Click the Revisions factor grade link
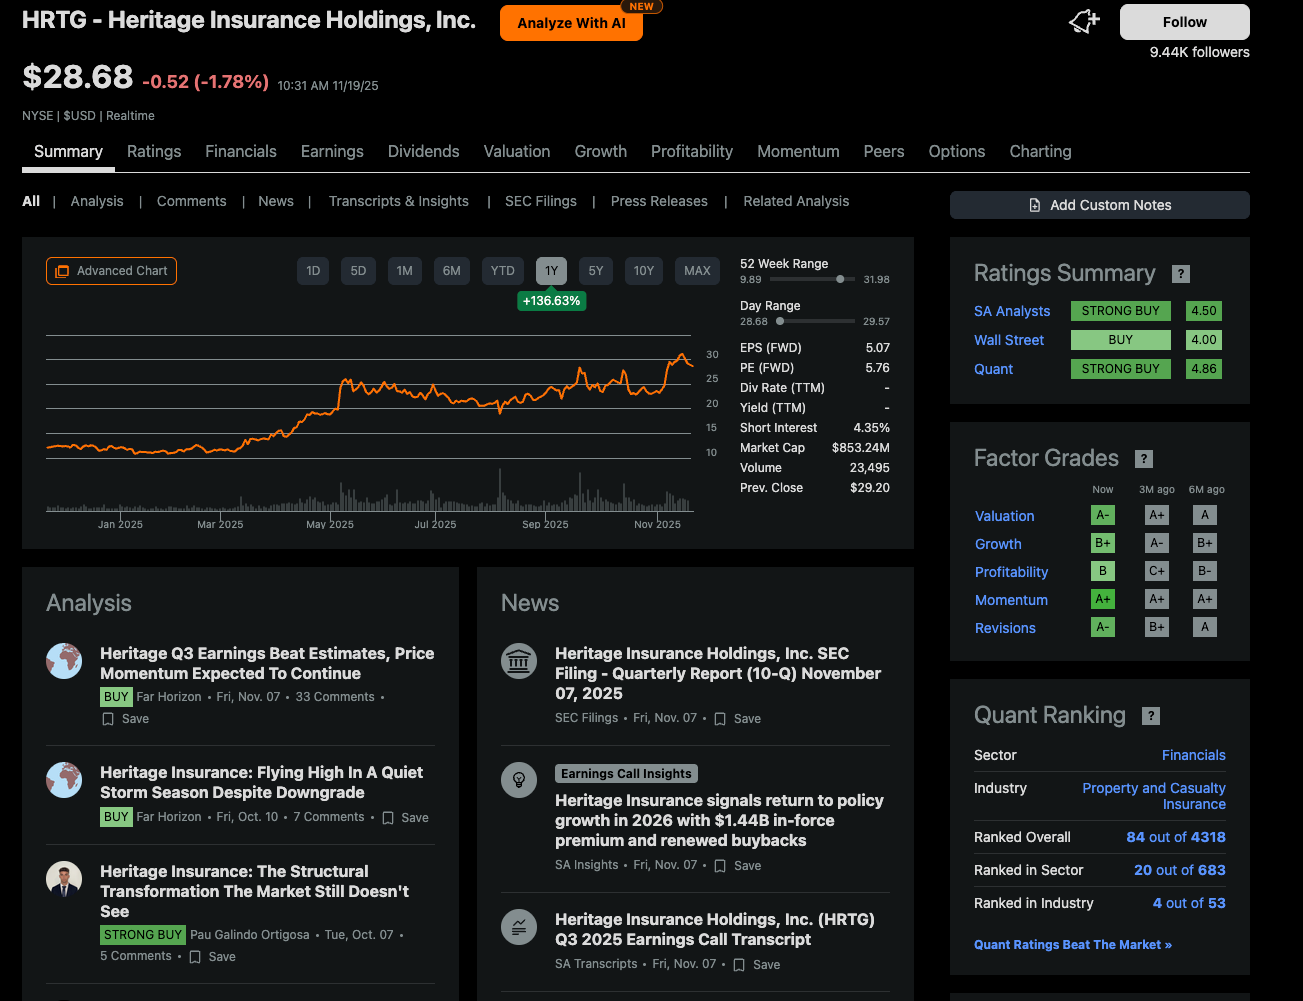Viewport: 1303px width, 1001px height. (1006, 628)
